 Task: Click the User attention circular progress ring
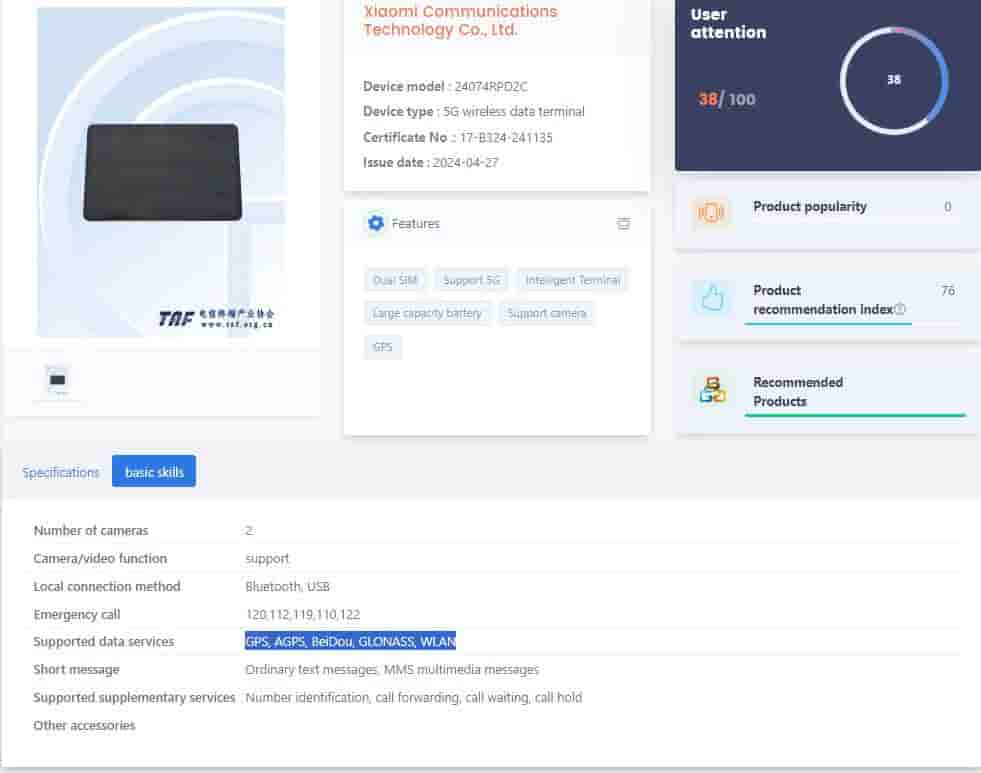[893, 81]
